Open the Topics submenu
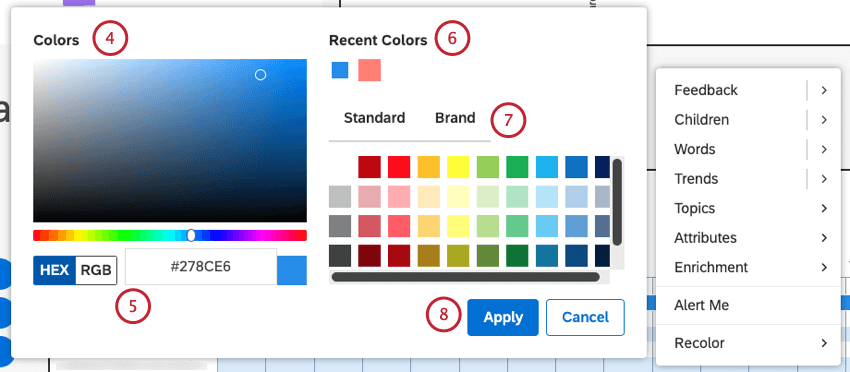Image resolution: width=850 pixels, height=372 pixels. (749, 208)
